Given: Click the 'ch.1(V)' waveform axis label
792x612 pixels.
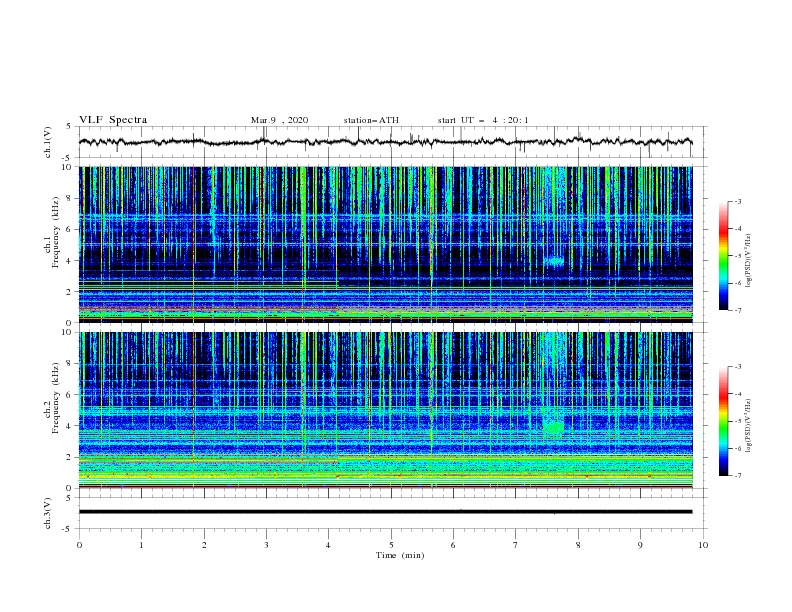Looking at the screenshot, I should point(48,142).
